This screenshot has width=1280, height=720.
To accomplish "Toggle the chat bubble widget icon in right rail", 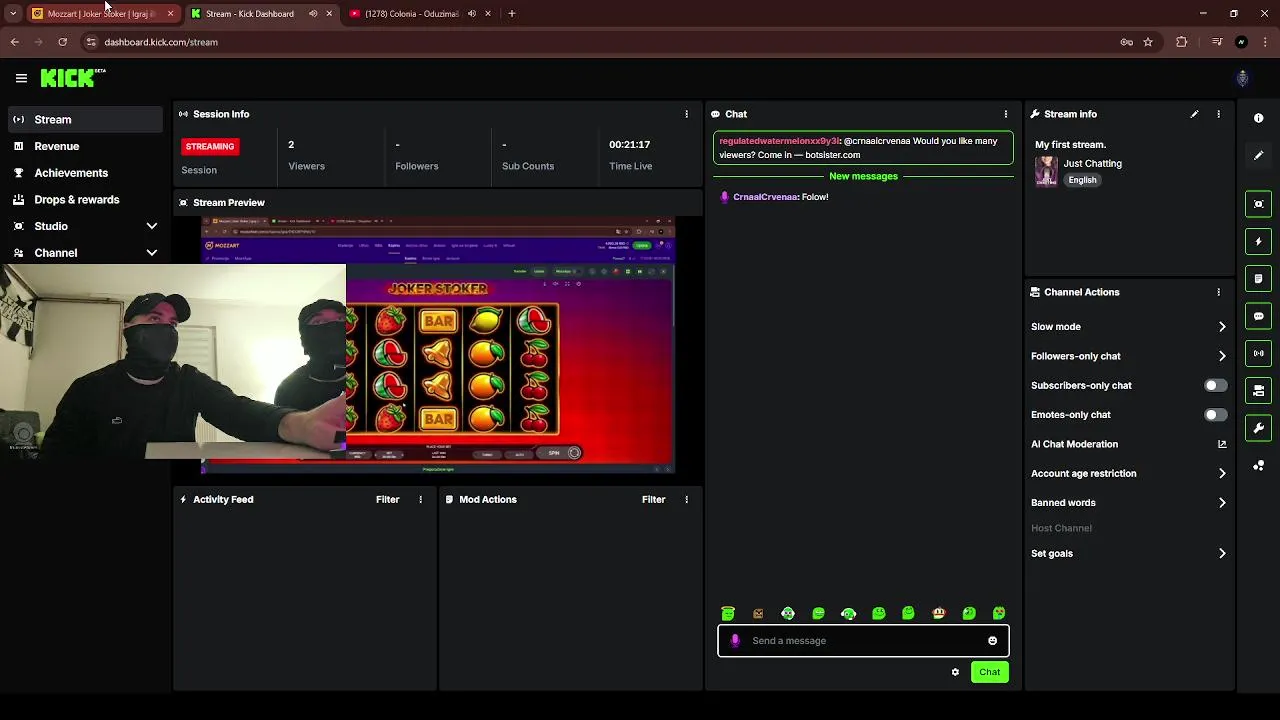I will [x=1258, y=316].
